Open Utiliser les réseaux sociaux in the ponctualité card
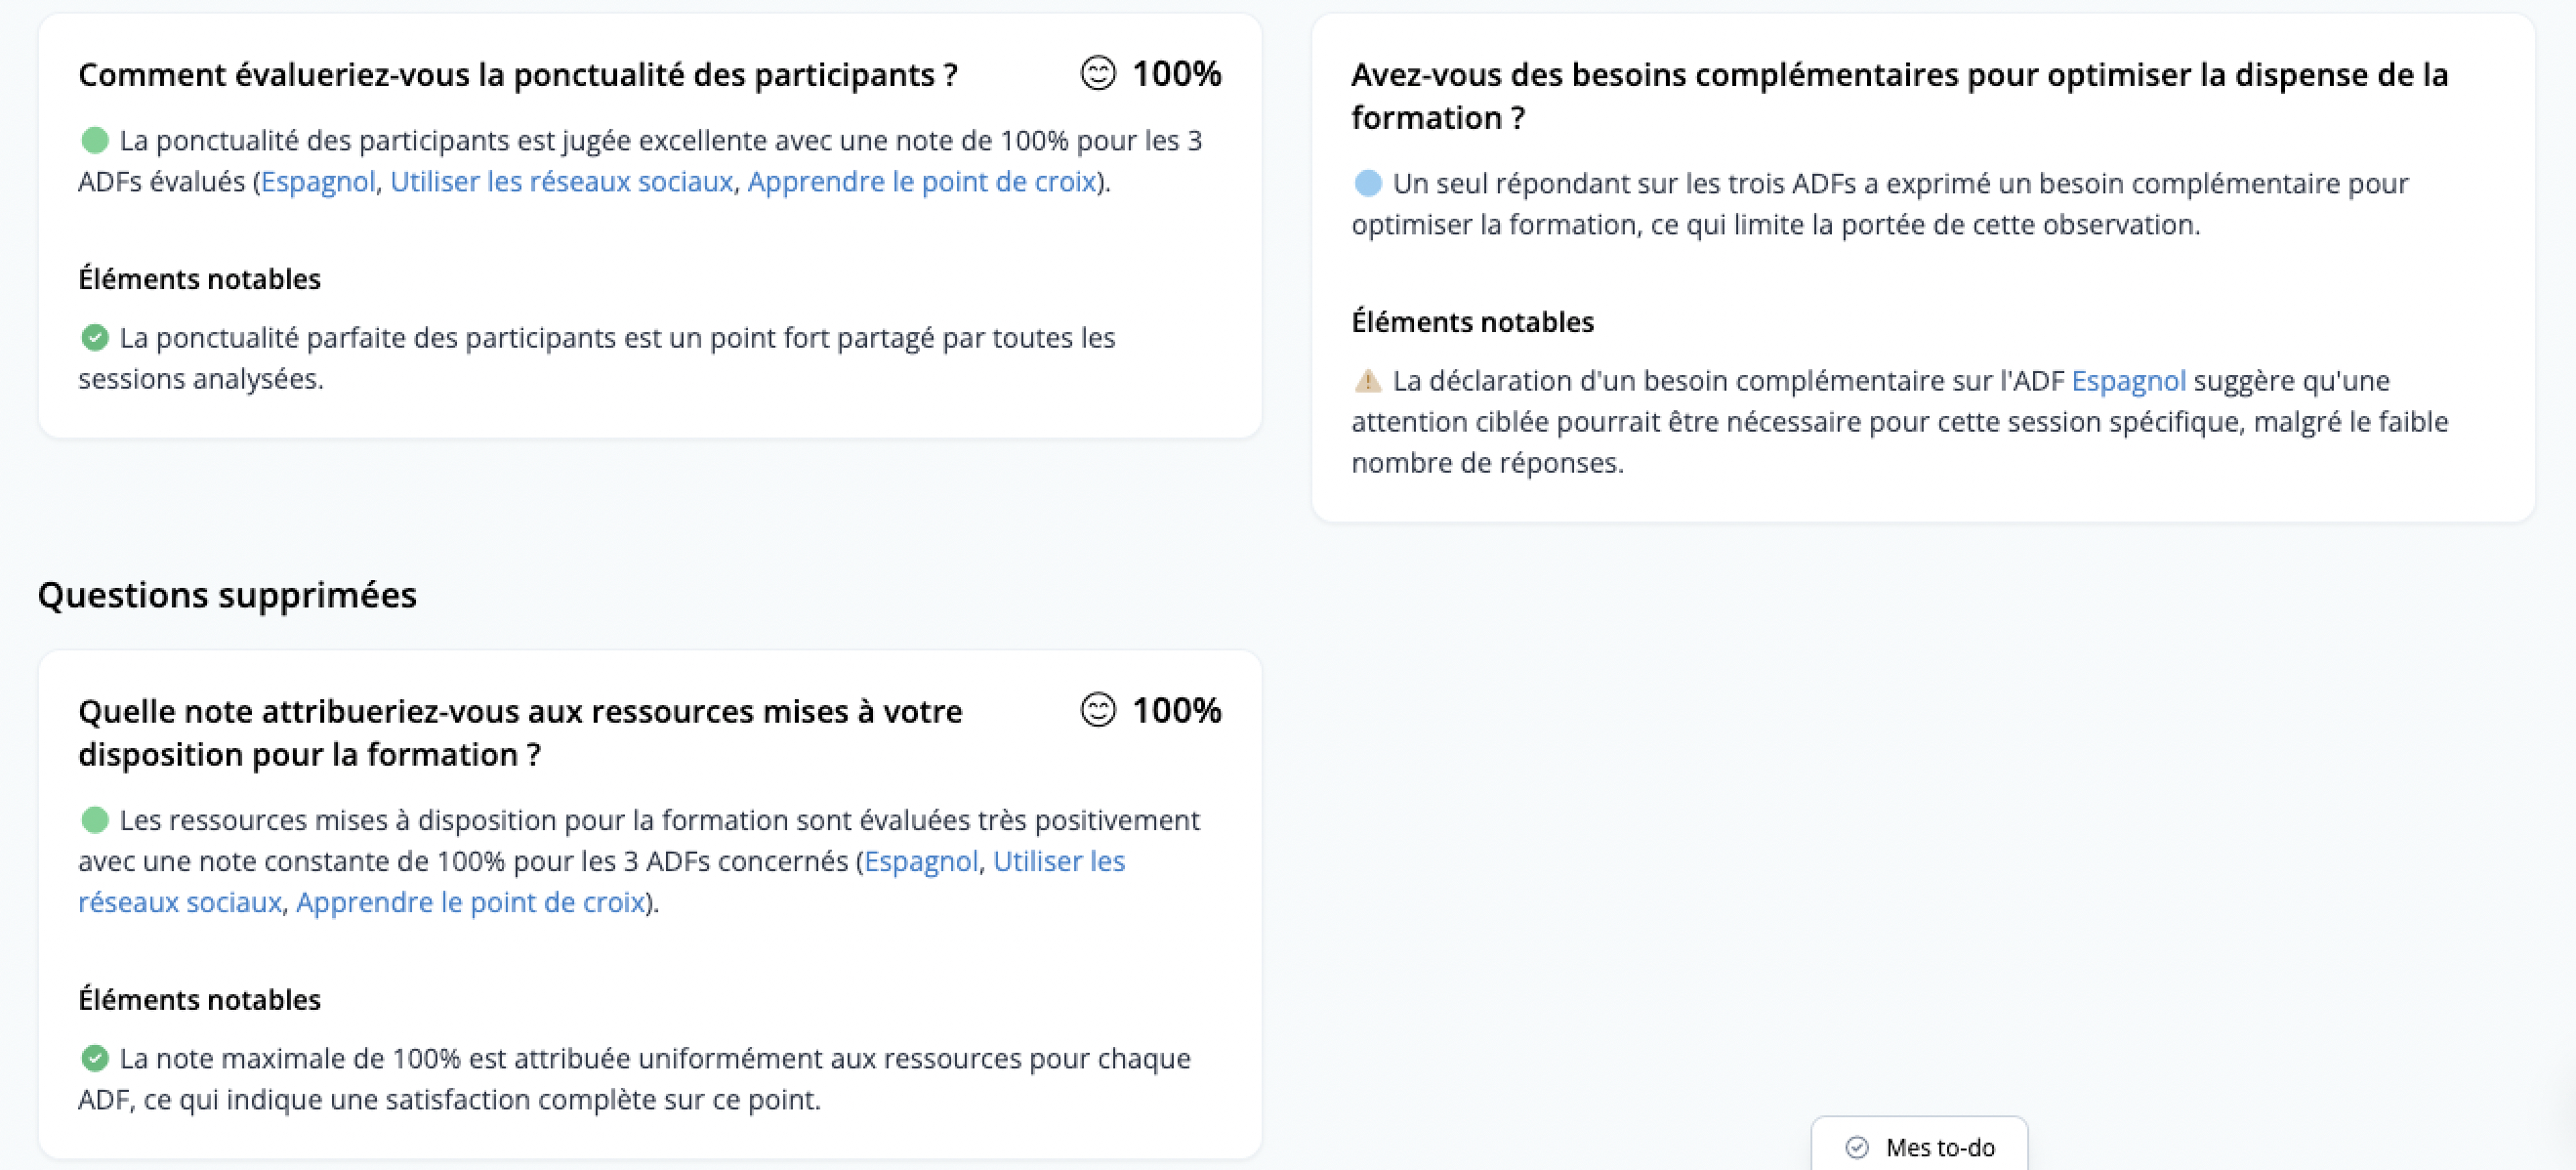The height and width of the screenshot is (1170, 2576). pyautogui.click(x=561, y=182)
